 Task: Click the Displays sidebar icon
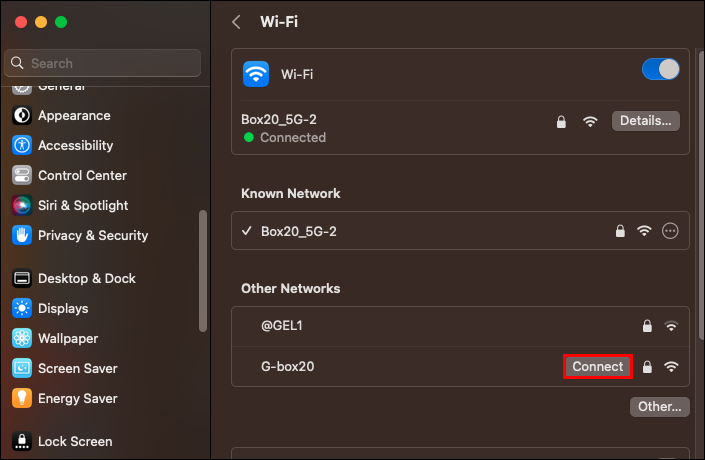22,309
